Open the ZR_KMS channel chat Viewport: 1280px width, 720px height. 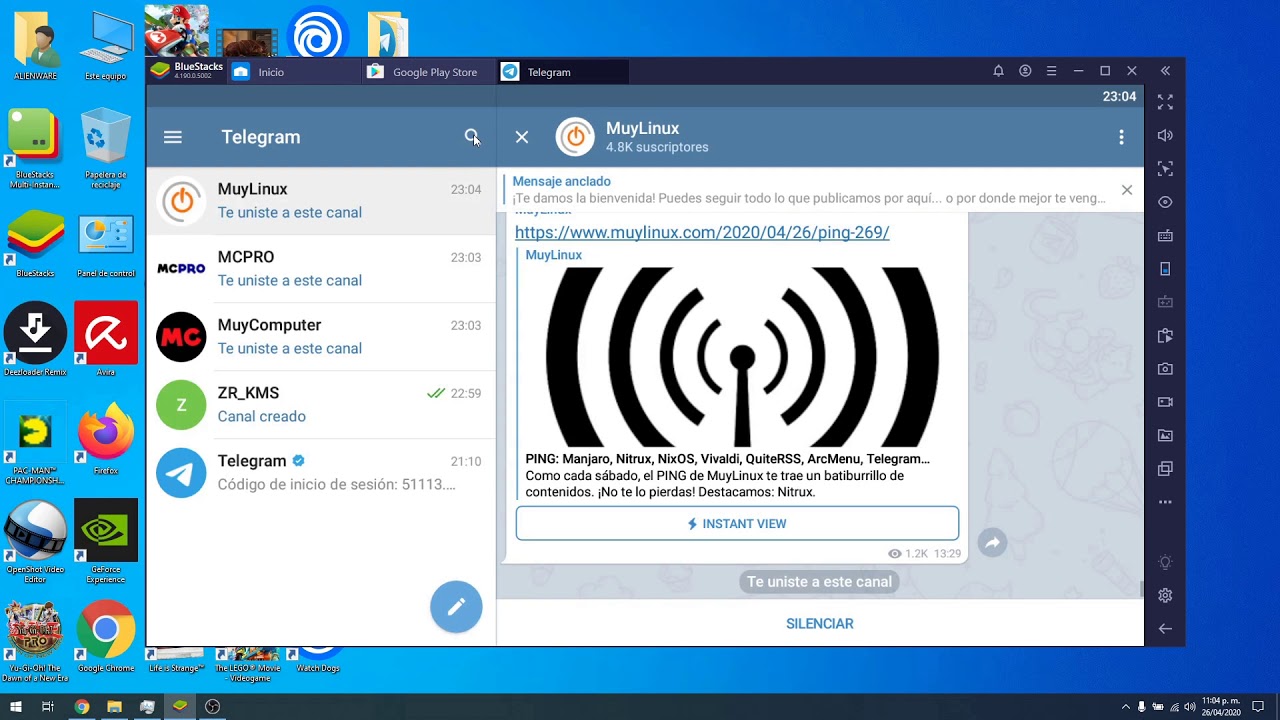(321, 405)
